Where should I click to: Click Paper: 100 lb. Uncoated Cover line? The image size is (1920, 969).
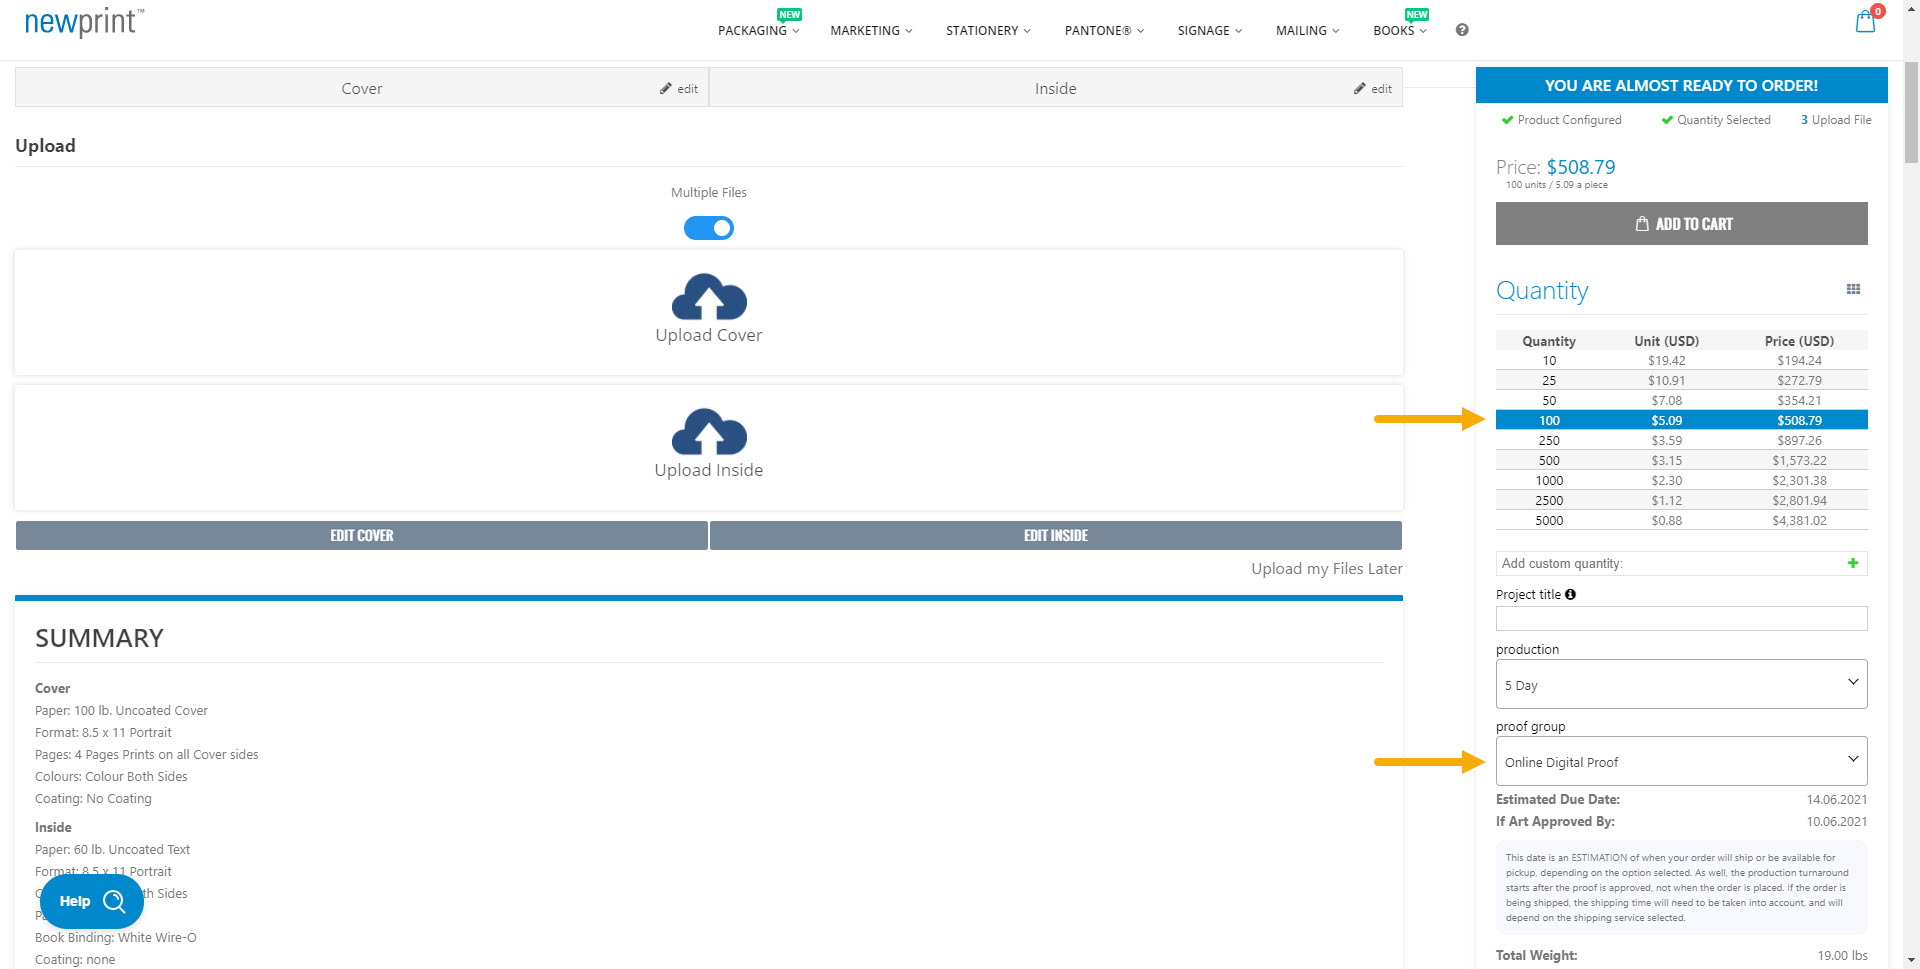coord(121,710)
